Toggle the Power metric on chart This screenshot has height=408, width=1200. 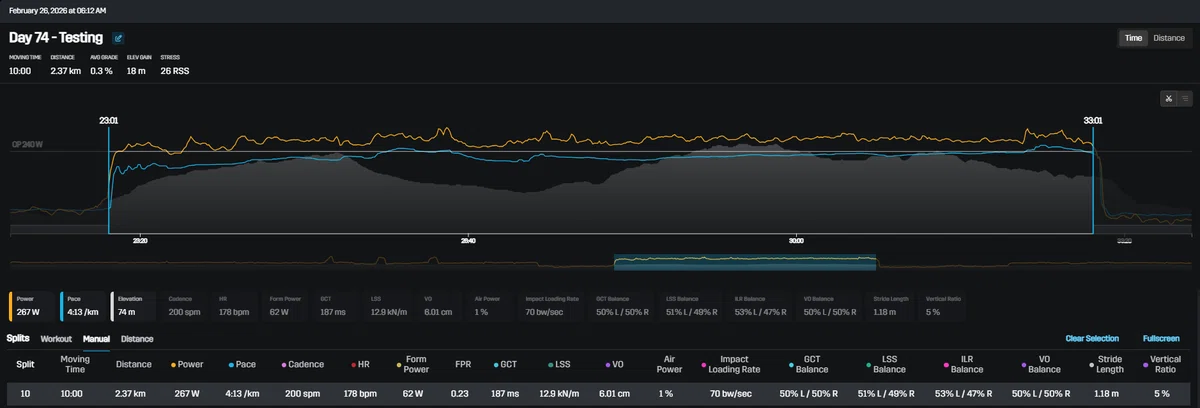(32, 306)
